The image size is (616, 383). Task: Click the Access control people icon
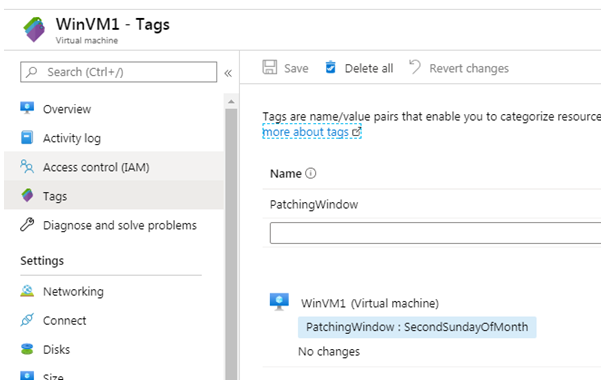(x=27, y=167)
